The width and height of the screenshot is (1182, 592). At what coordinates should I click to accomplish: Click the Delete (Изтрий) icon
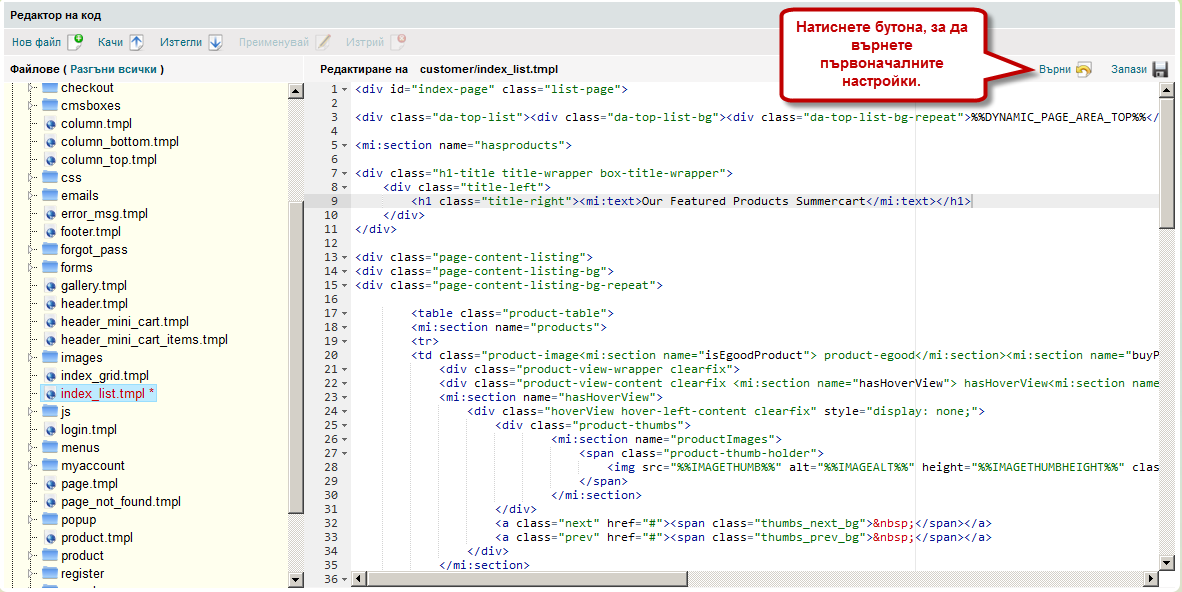pos(398,42)
